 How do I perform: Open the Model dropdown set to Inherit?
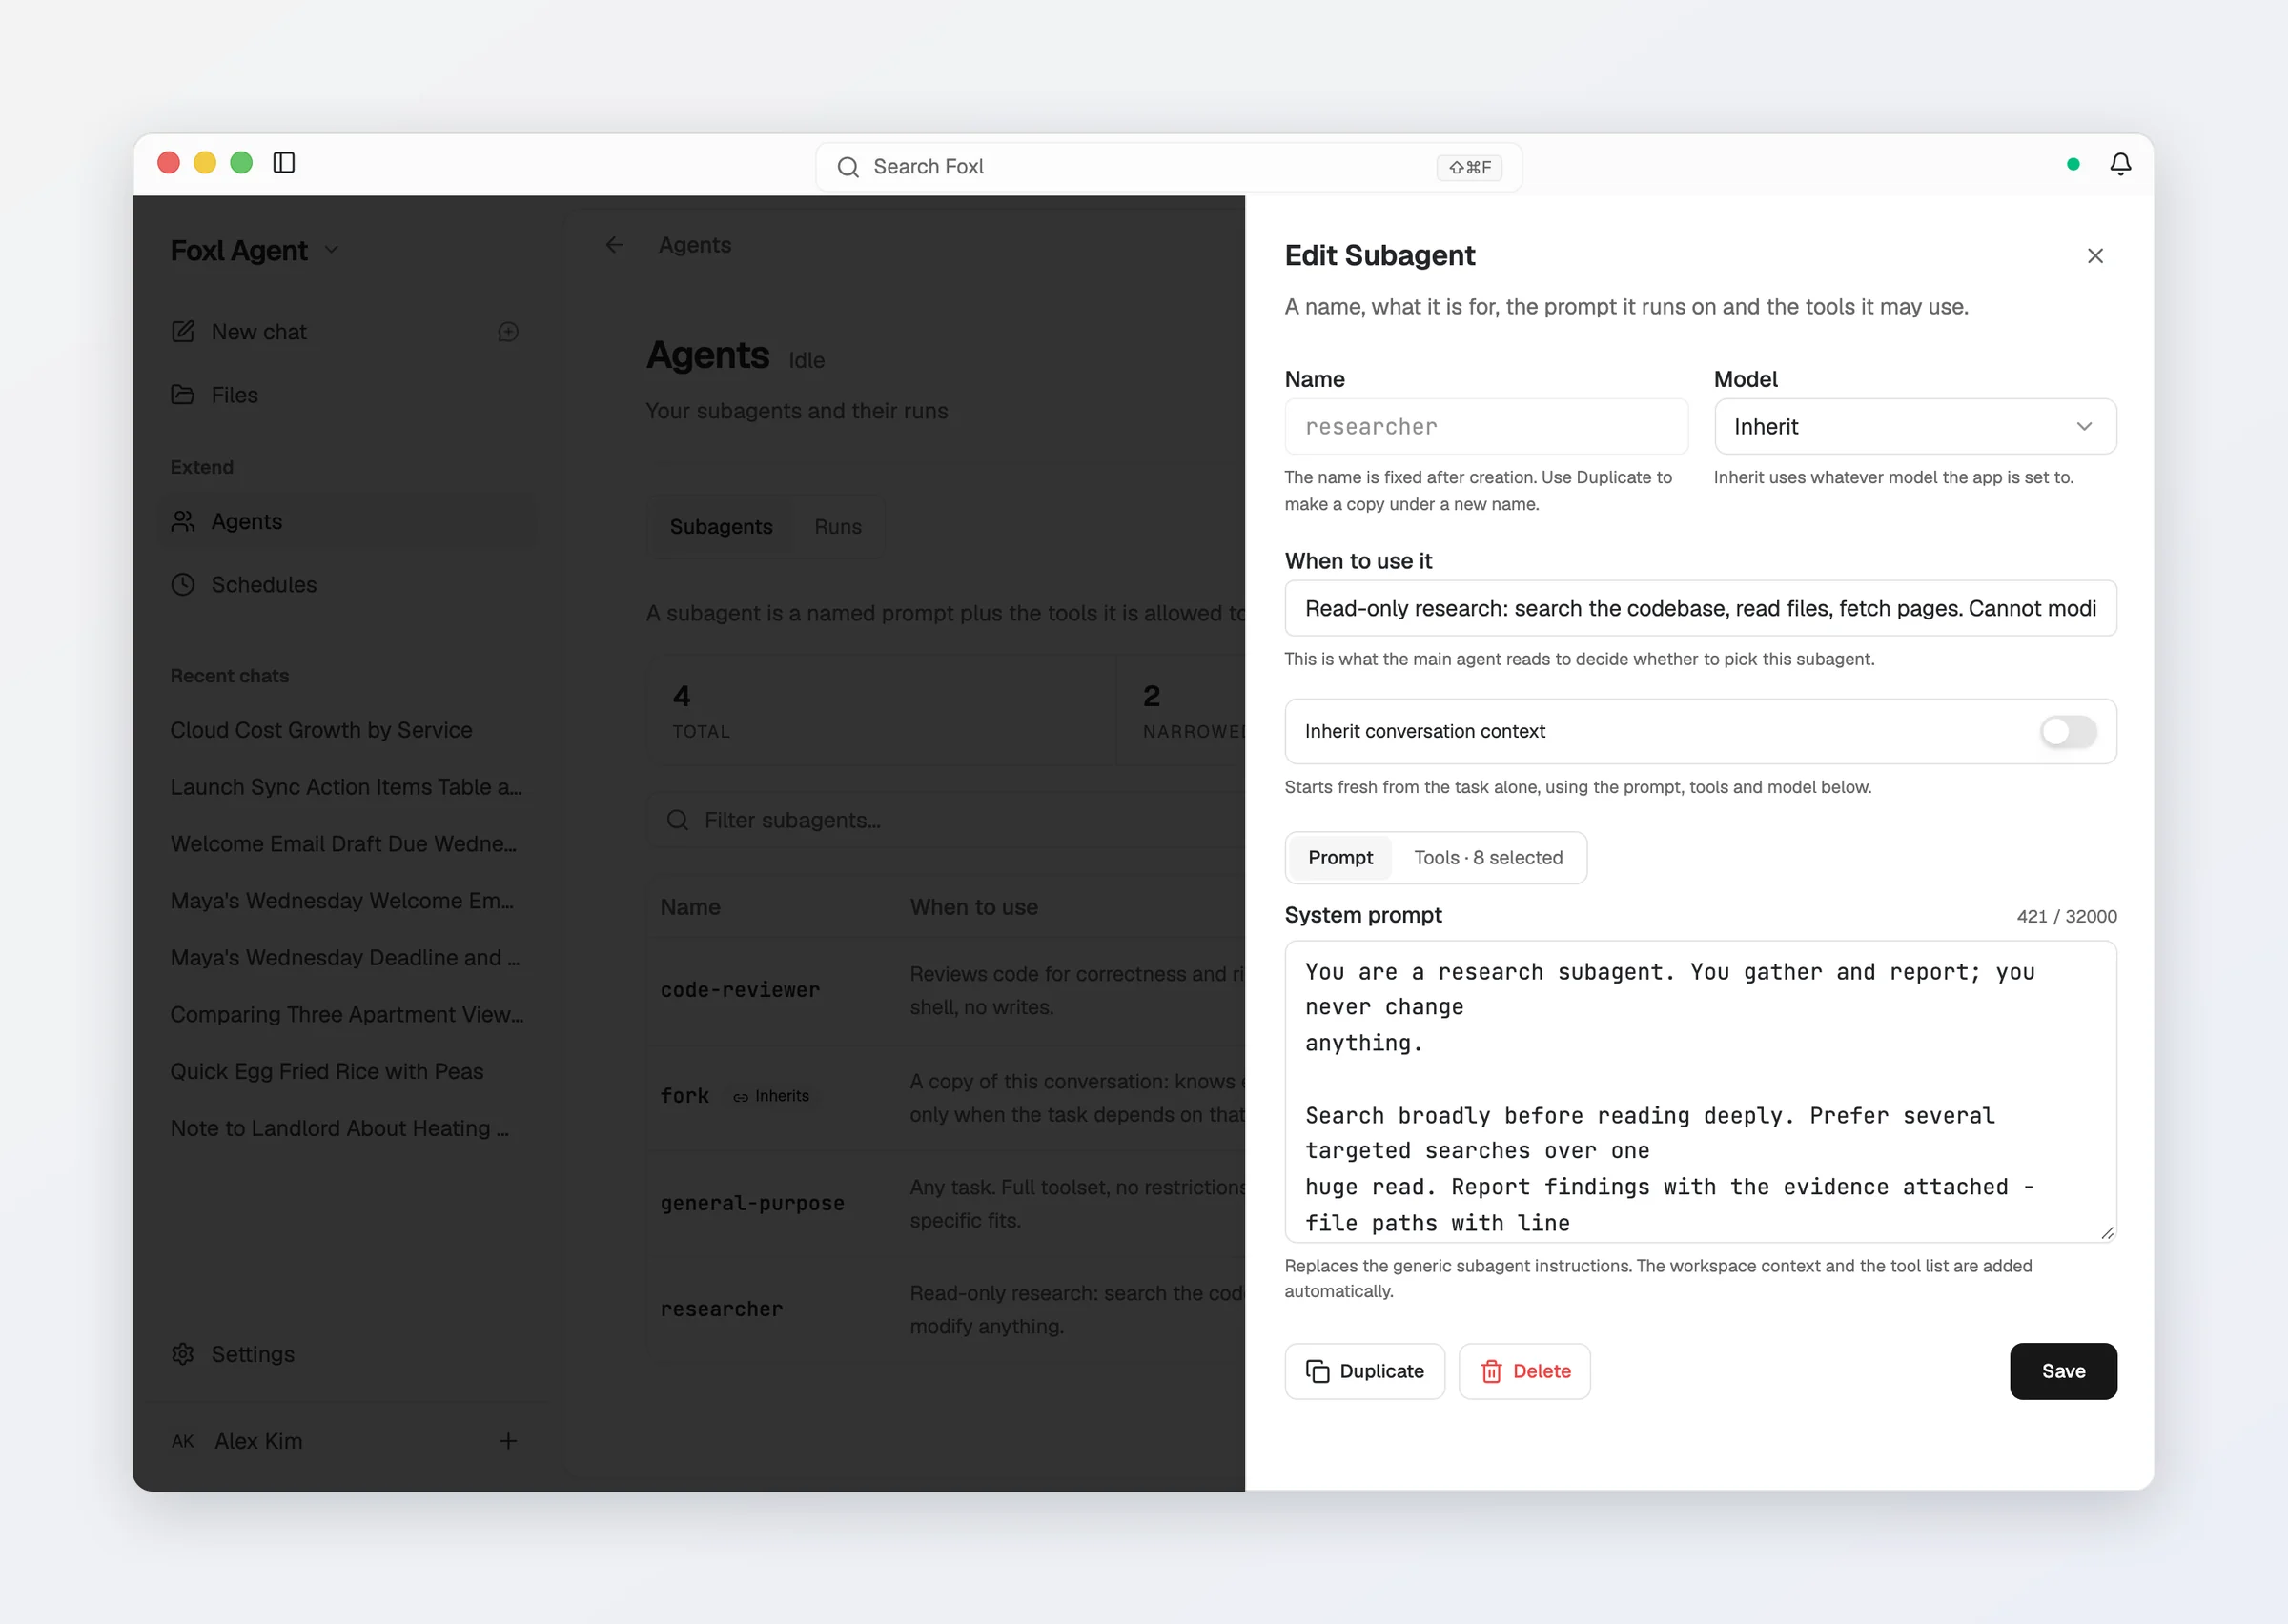coord(1915,427)
